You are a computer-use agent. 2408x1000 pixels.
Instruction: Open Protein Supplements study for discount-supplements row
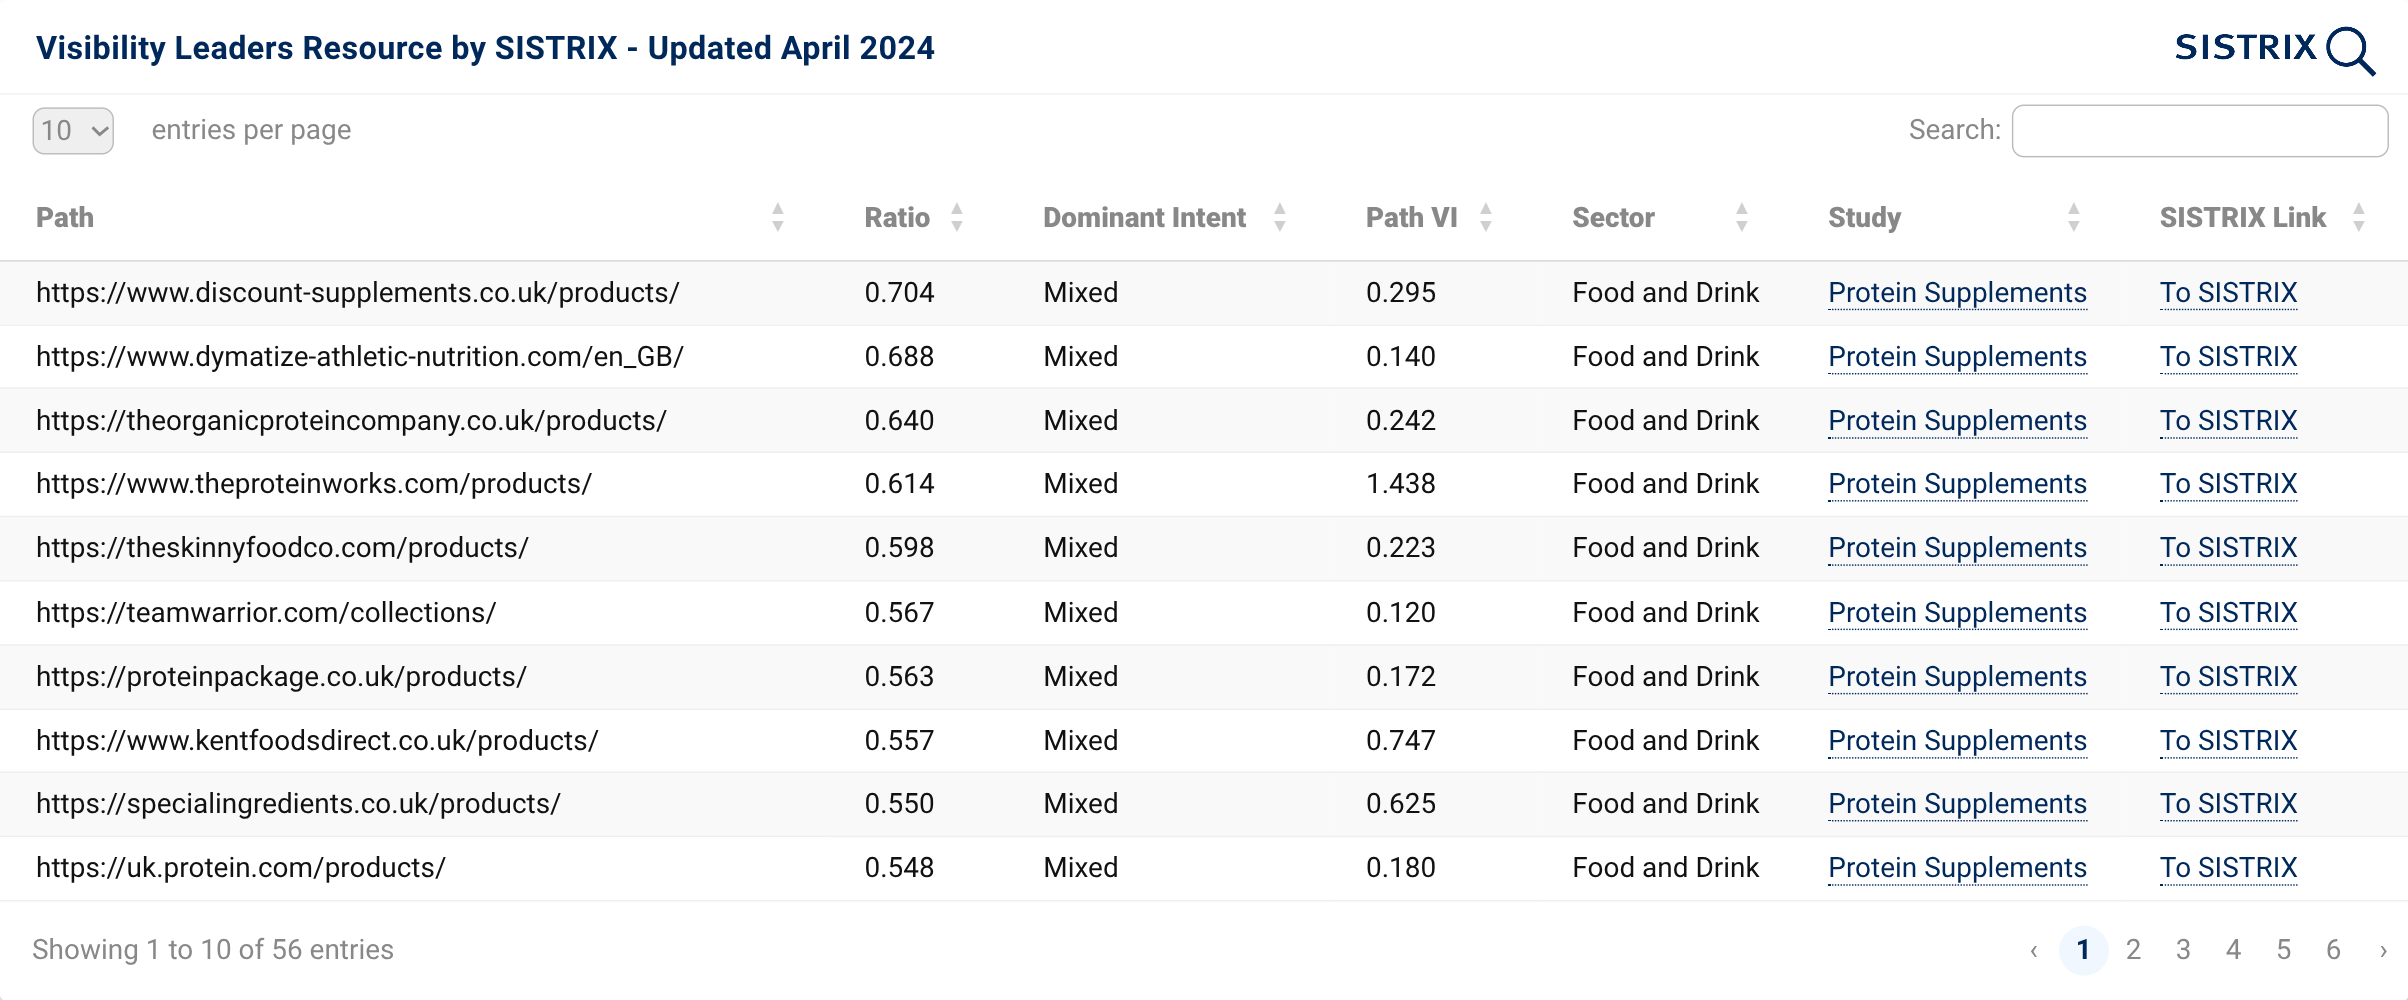pos(1957,293)
